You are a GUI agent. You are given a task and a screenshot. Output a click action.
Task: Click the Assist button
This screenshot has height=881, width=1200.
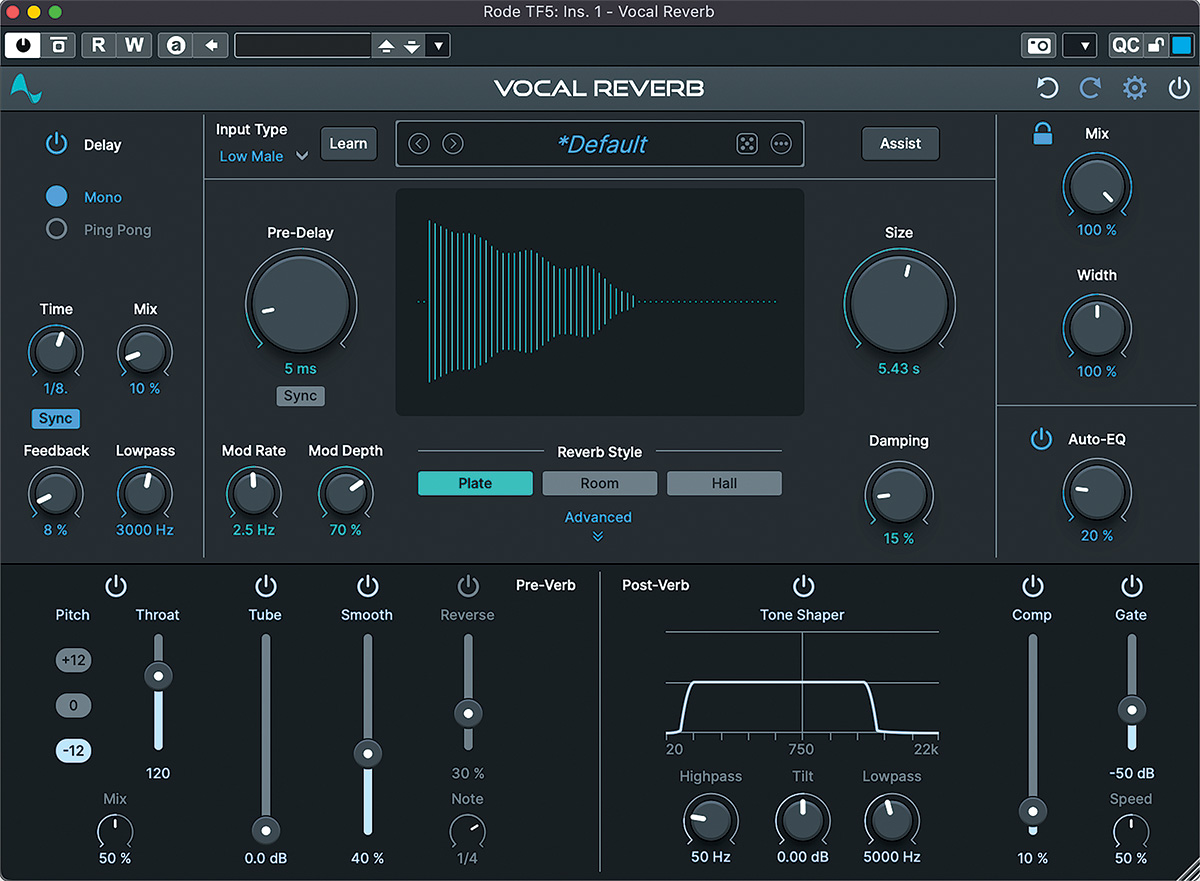(900, 143)
